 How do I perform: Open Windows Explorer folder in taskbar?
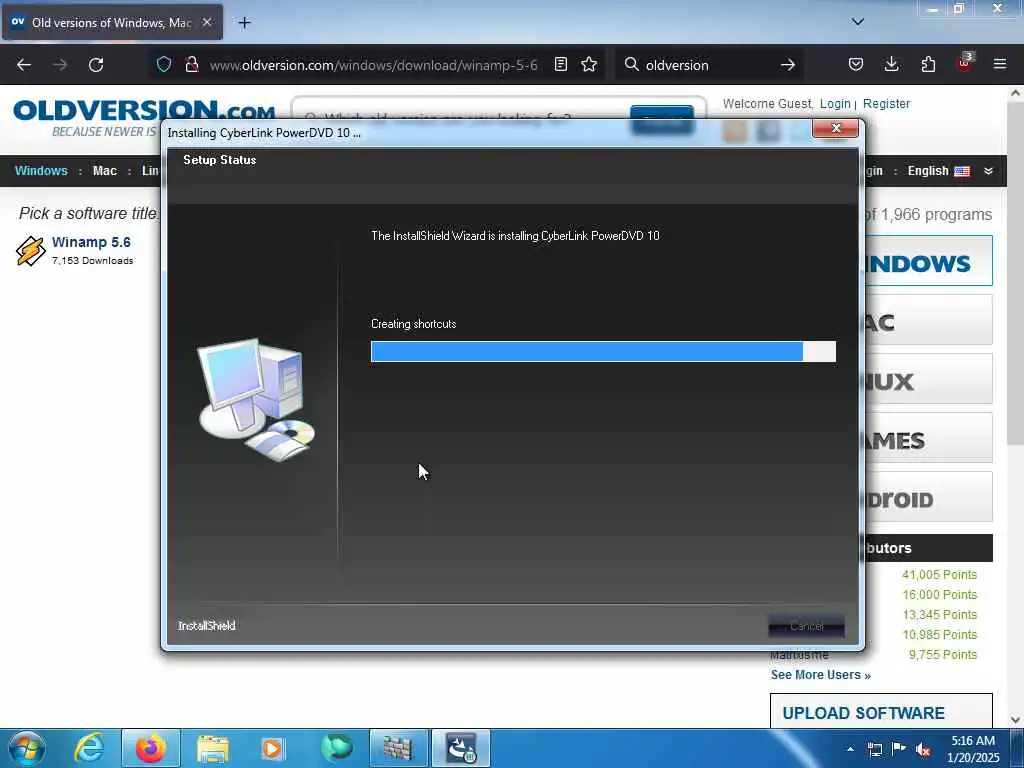click(213, 748)
